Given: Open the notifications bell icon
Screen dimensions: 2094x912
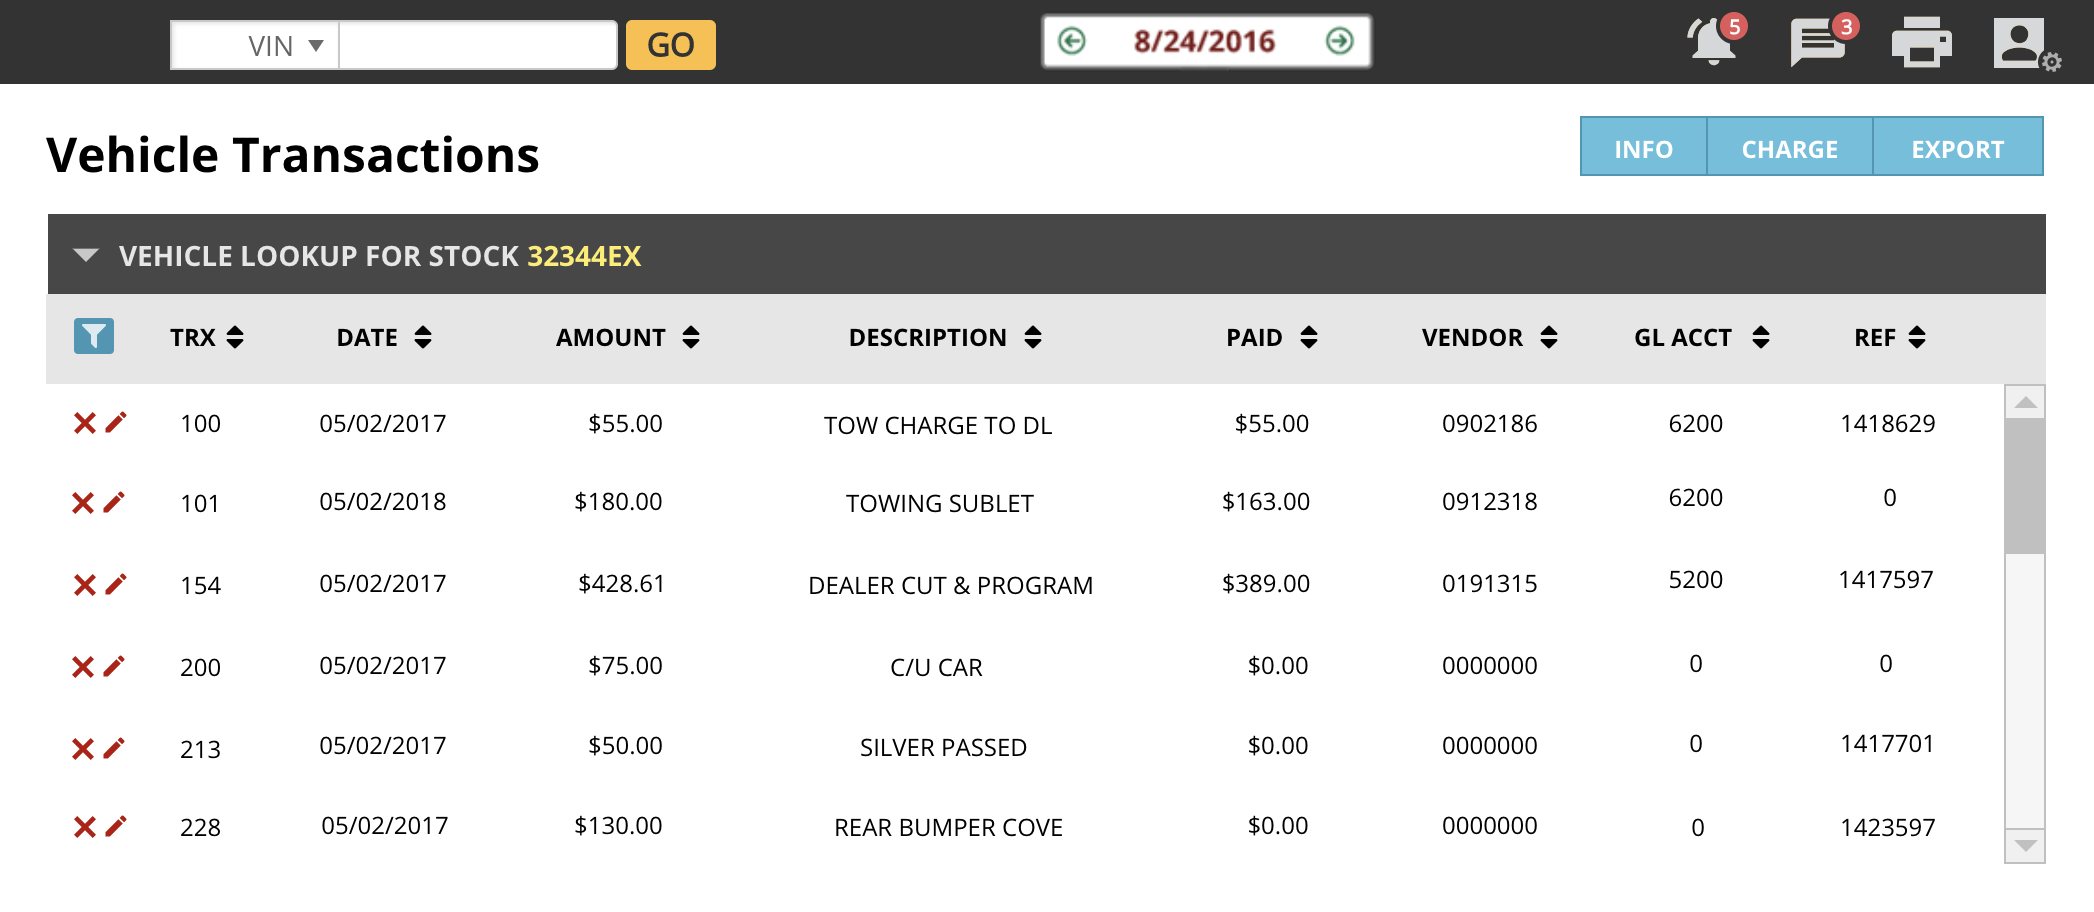Looking at the screenshot, I should coord(1713,43).
